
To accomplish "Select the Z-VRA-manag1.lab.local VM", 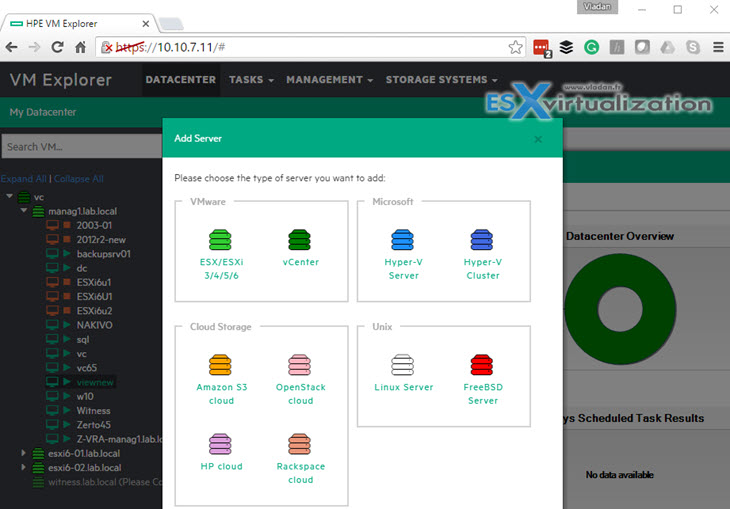I will pos(119,439).
